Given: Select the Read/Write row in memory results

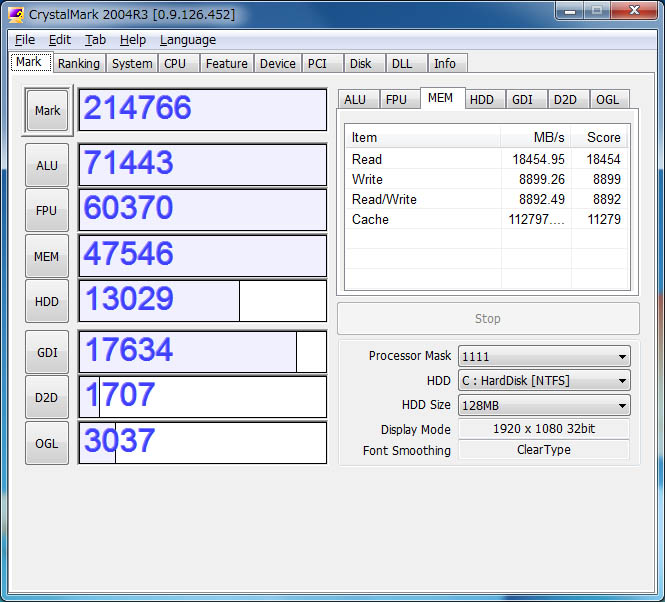Looking at the screenshot, I should click(486, 199).
